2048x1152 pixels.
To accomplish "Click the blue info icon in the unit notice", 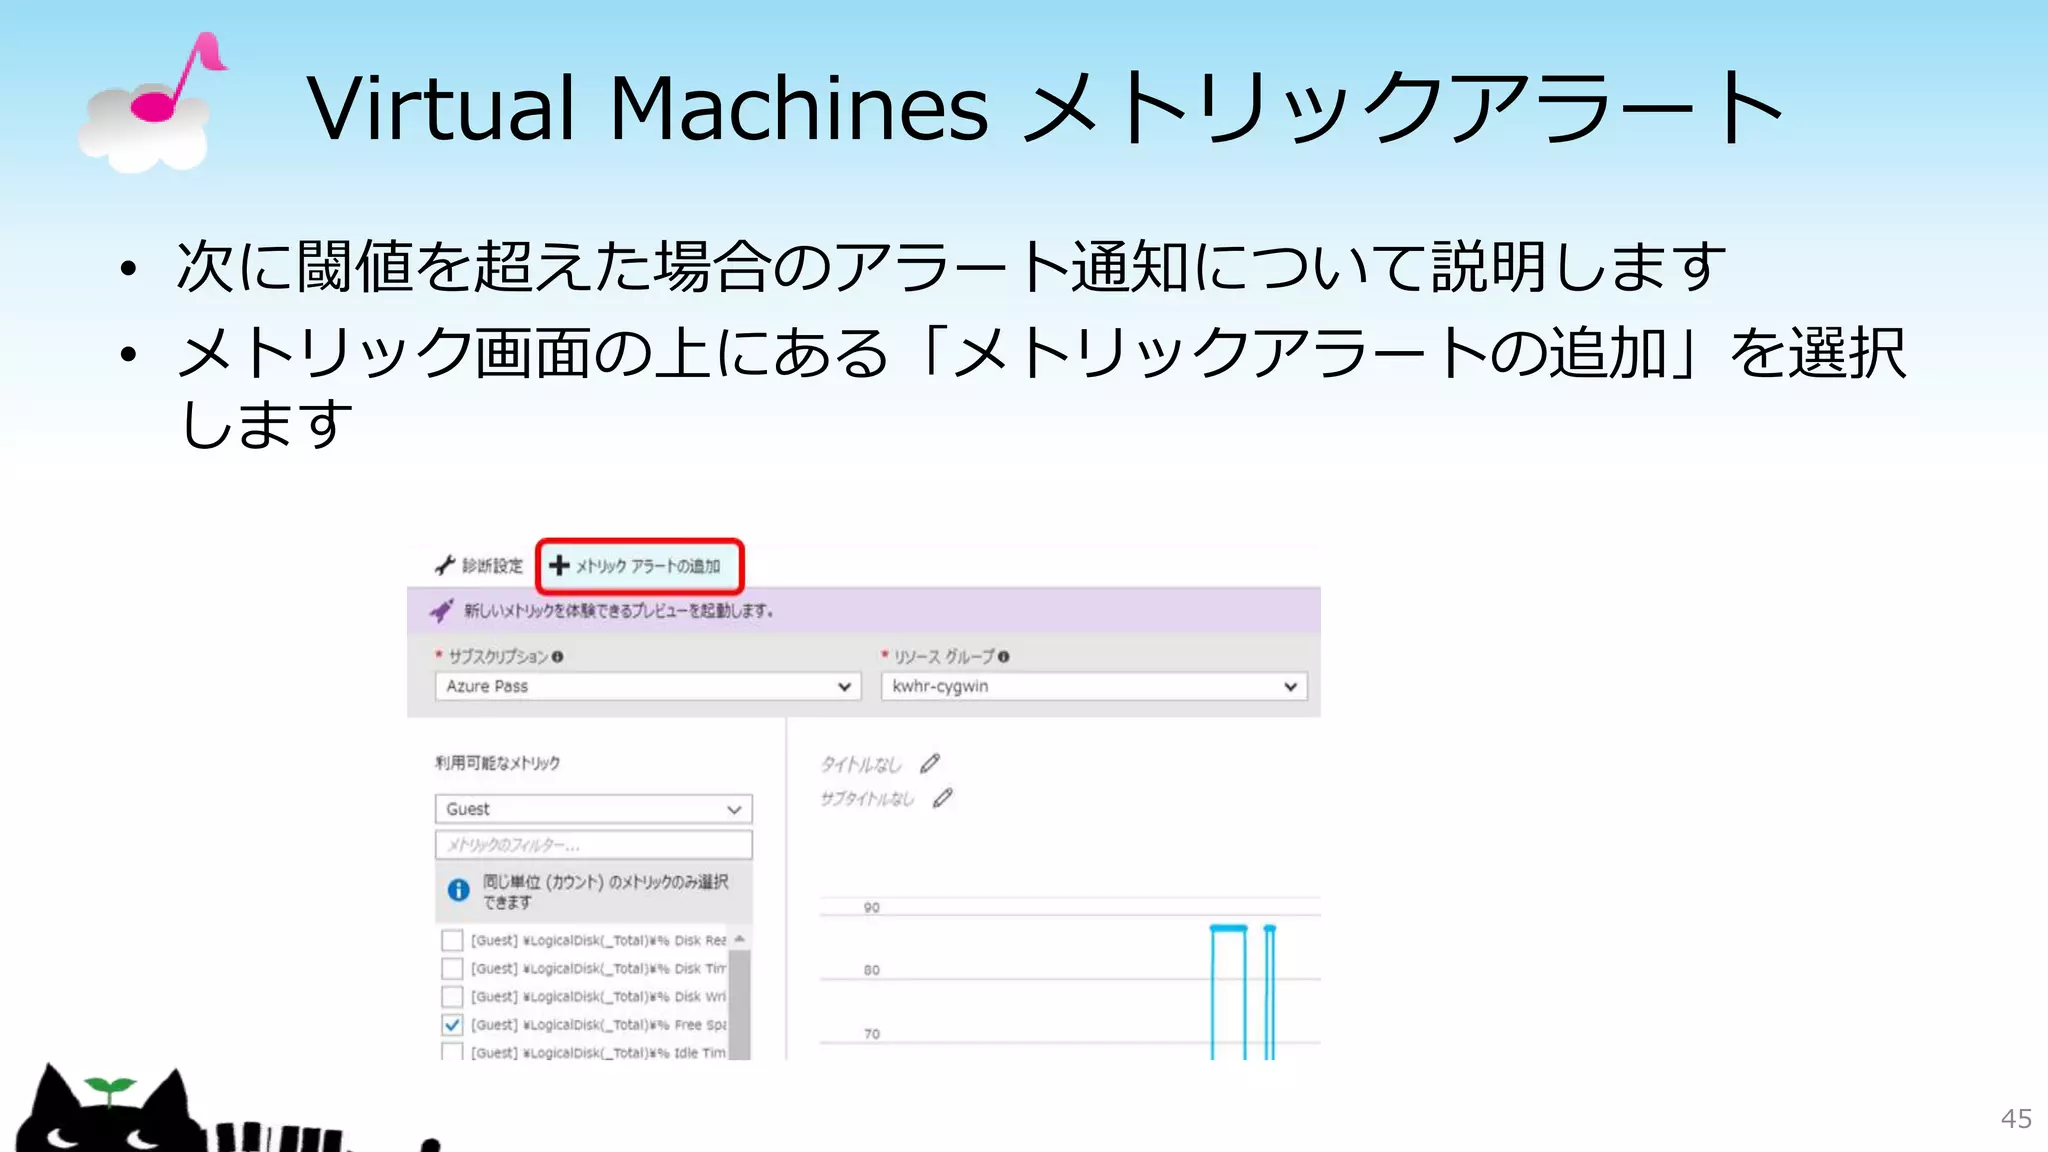I will [x=459, y=890].
